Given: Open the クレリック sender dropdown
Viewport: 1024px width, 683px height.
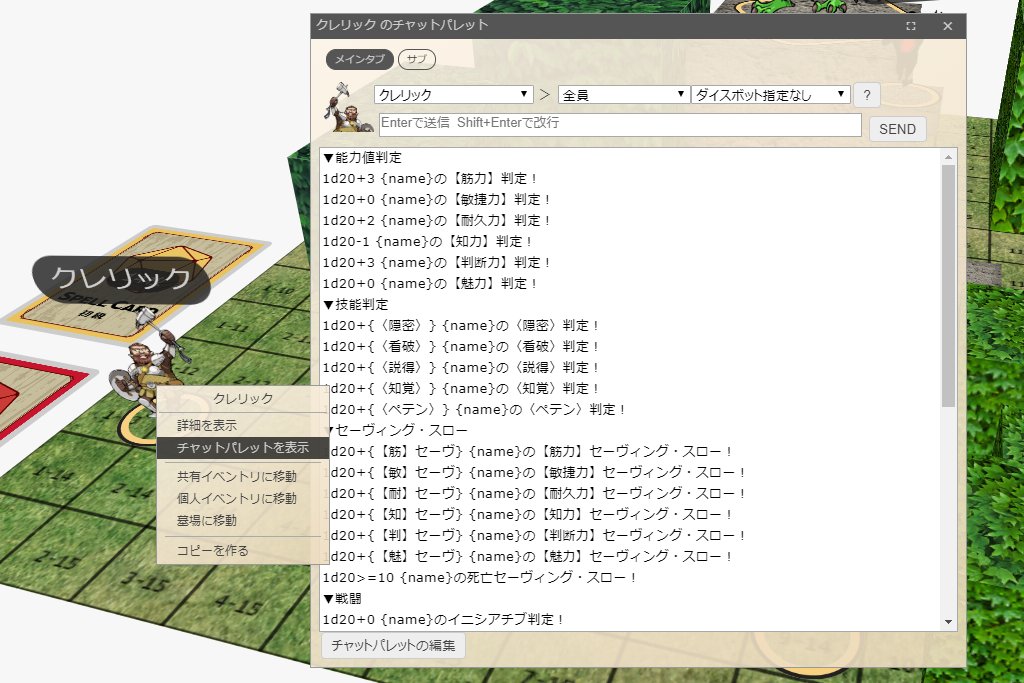Looking at the screenshot, I should pos(453,95).
